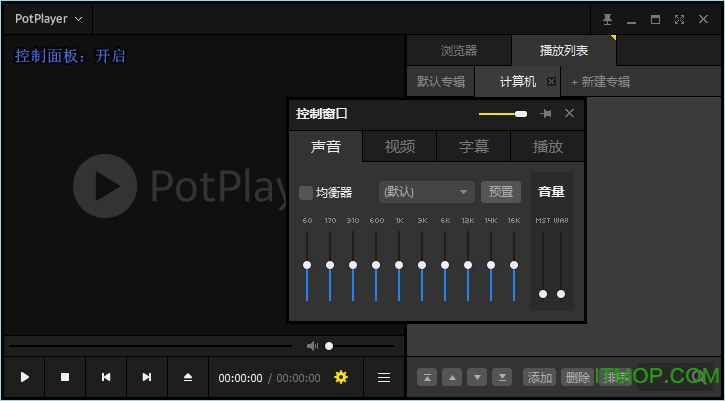Mute audio with the speaker icon

click(313, 346)
